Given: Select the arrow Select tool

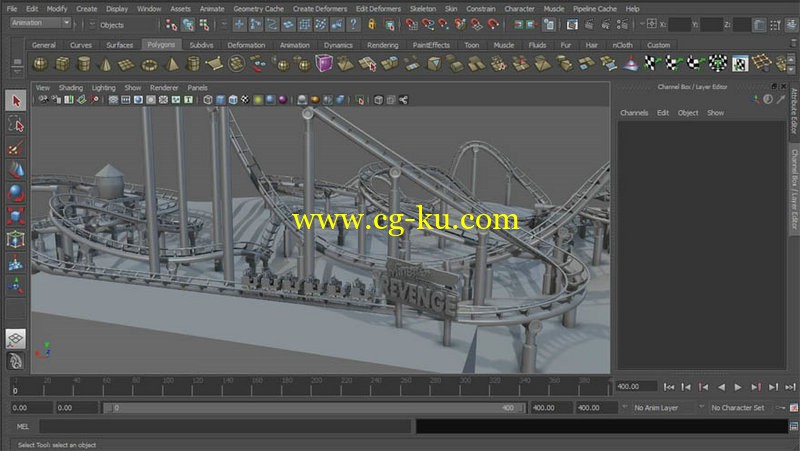Looking at the screenshot, I should pos(16,101).
